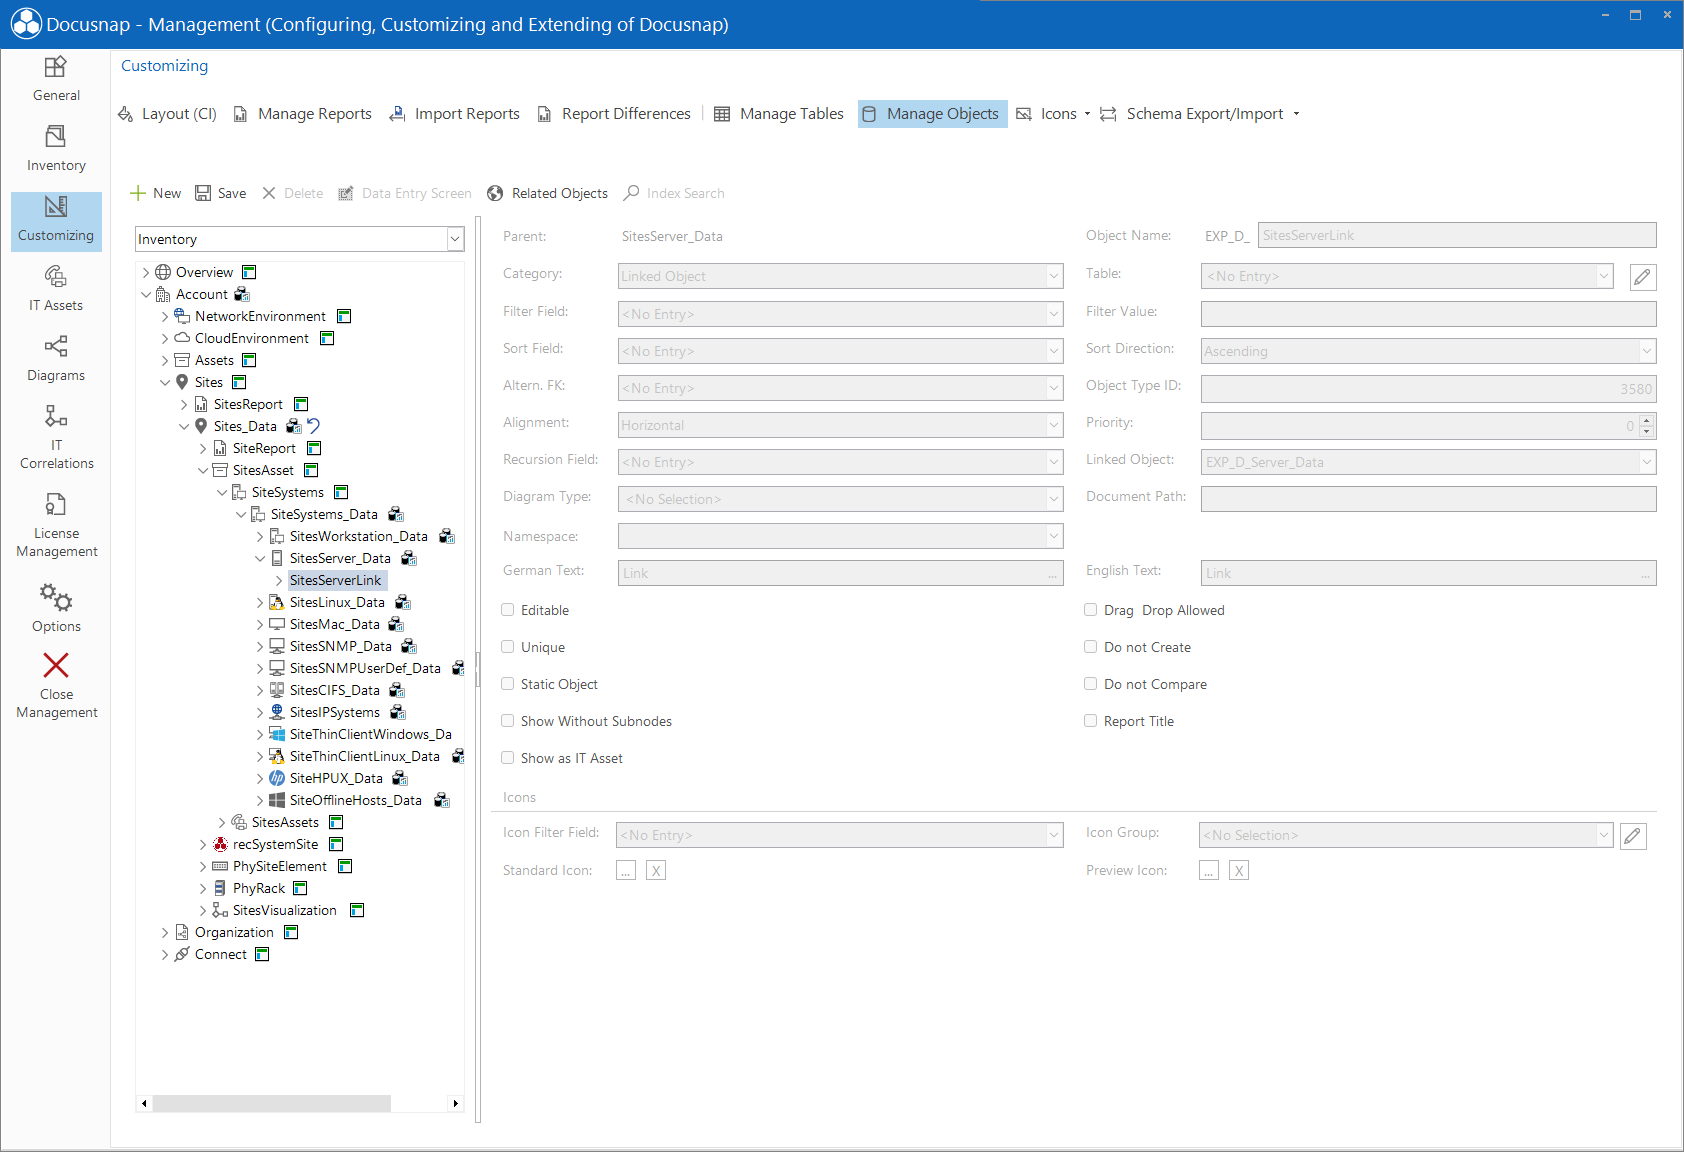Increase the Priority stepper value
The image size is (1684, 1152).
point(1647,420)
